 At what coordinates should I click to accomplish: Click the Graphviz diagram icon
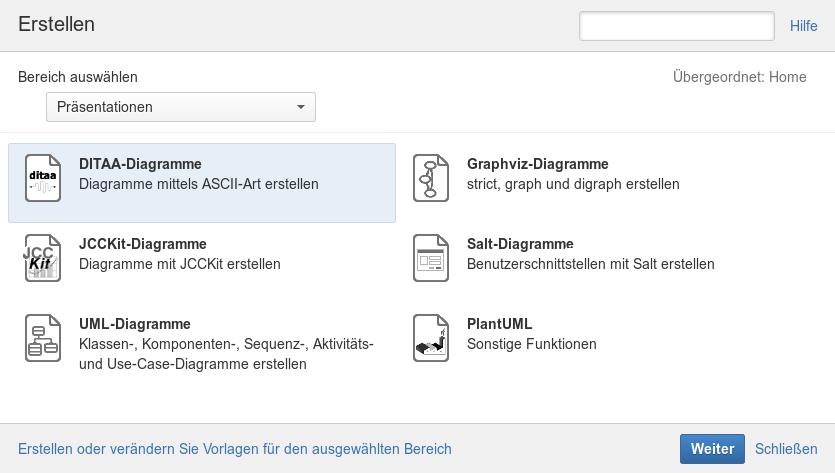pos(431,179)
